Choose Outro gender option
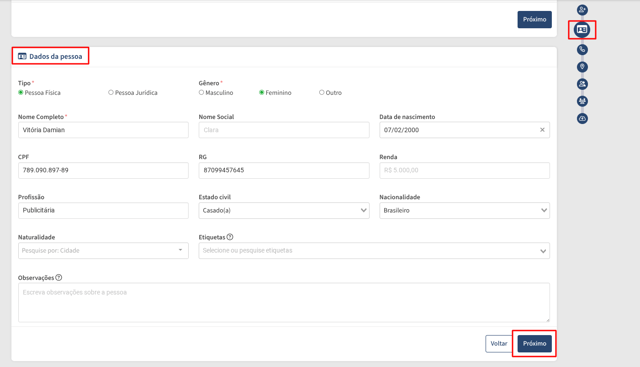This screenshot has height=367, width=640. (322, 93)
